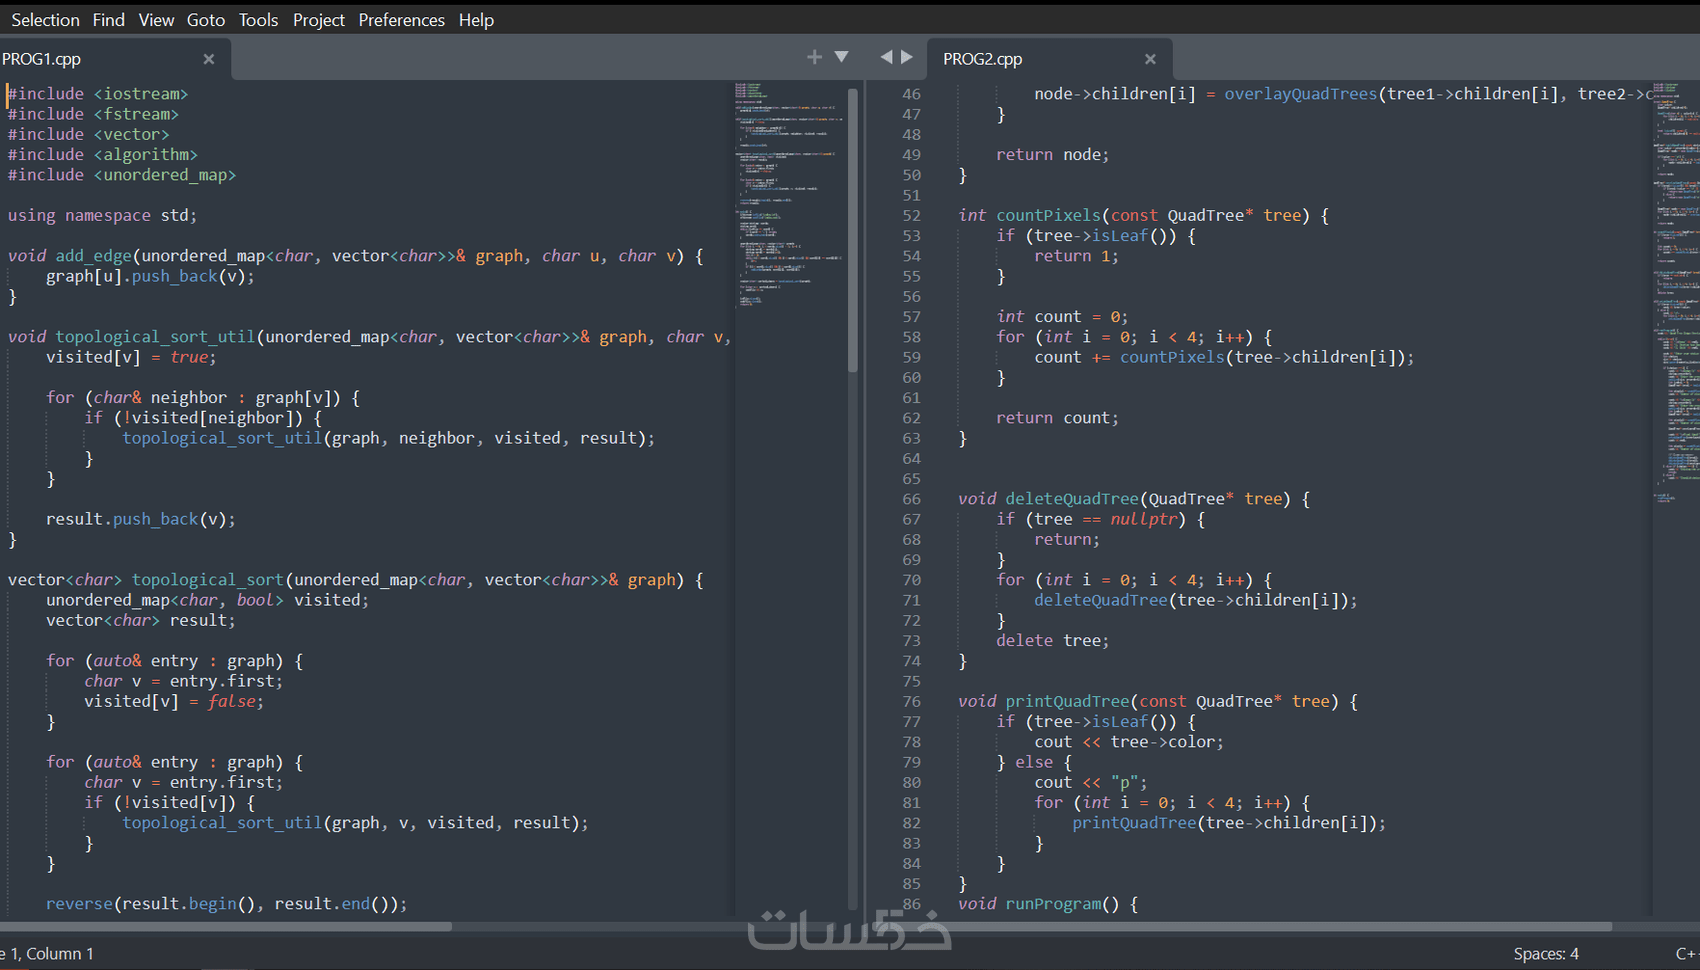Viewport: 1700px width, 970px height.
Task: Open the Preferences menu
Action: (x=401, y=19)
